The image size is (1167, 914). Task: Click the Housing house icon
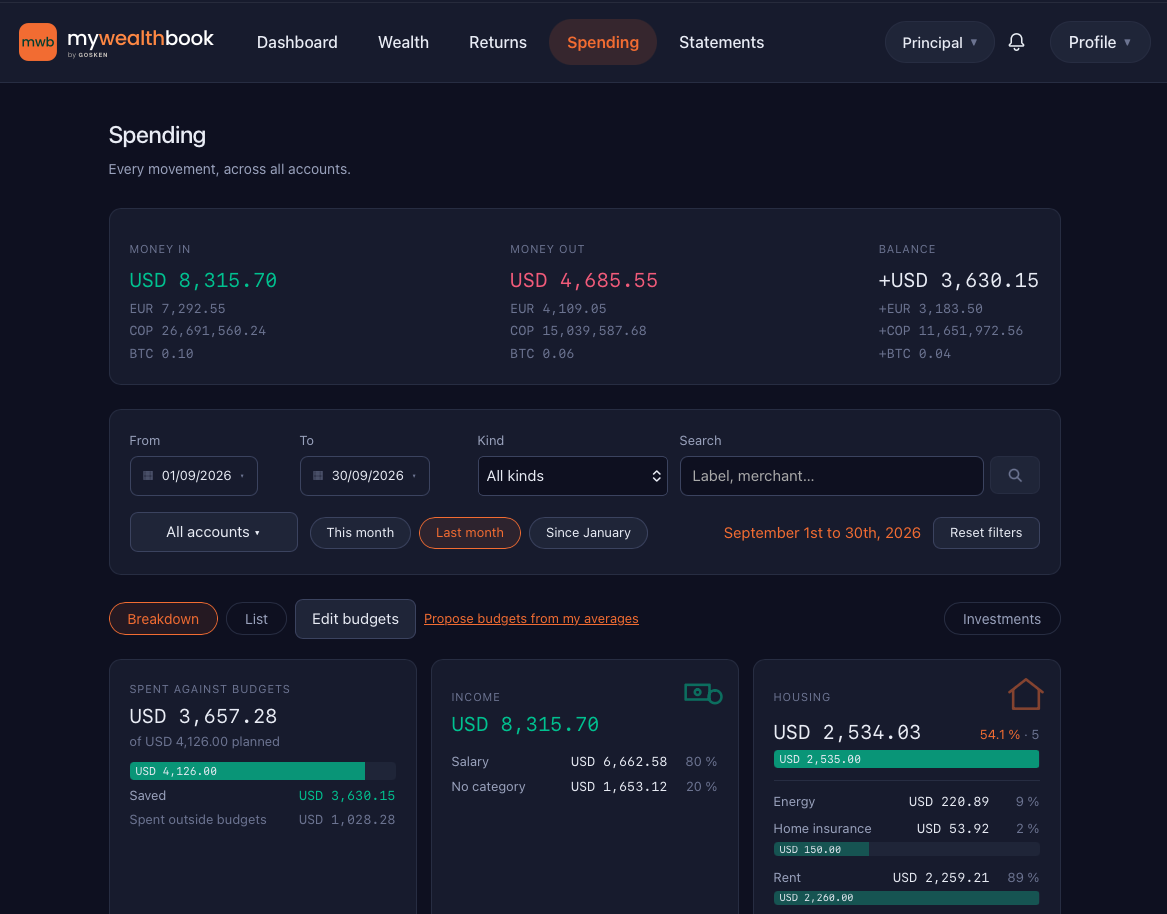pyautogui.click(x=1025, y=694)
